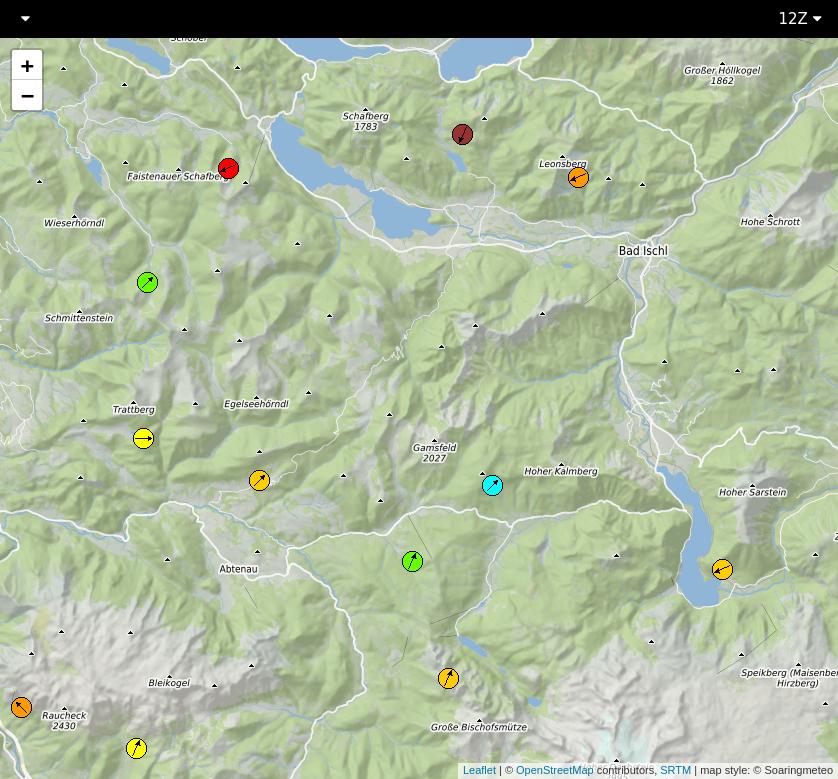
Task: Select the yellow wind marker below Raucheck
Action: [136, 746]
